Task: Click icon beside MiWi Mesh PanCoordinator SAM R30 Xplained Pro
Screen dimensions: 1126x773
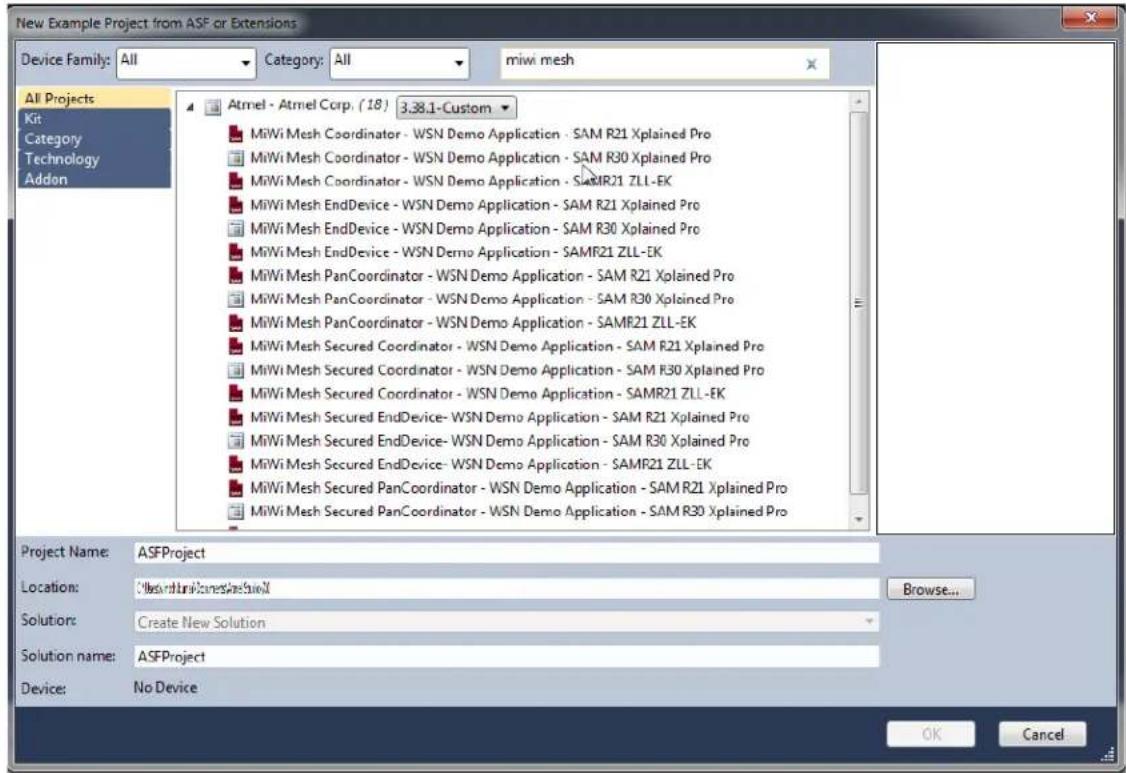Action: tap(236, 299)
